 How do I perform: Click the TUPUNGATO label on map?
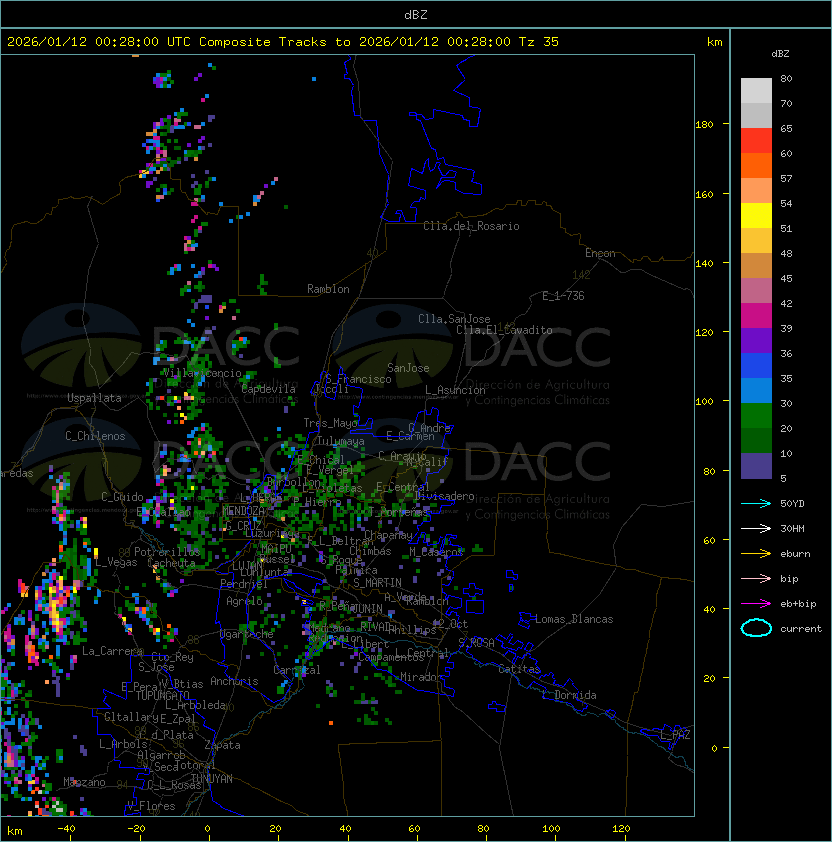162,695
